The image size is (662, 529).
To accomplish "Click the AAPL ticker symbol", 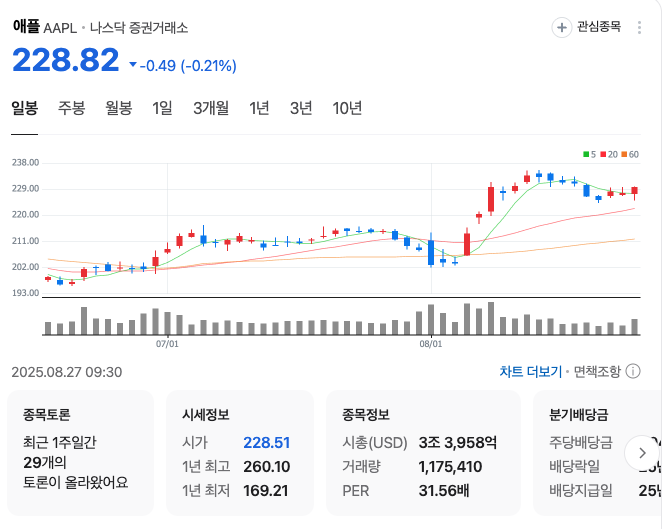I will 60,28.
